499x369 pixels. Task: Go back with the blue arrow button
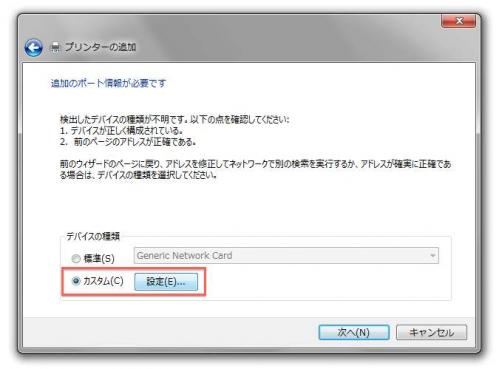pyautogui.click(x=33, y=48)
